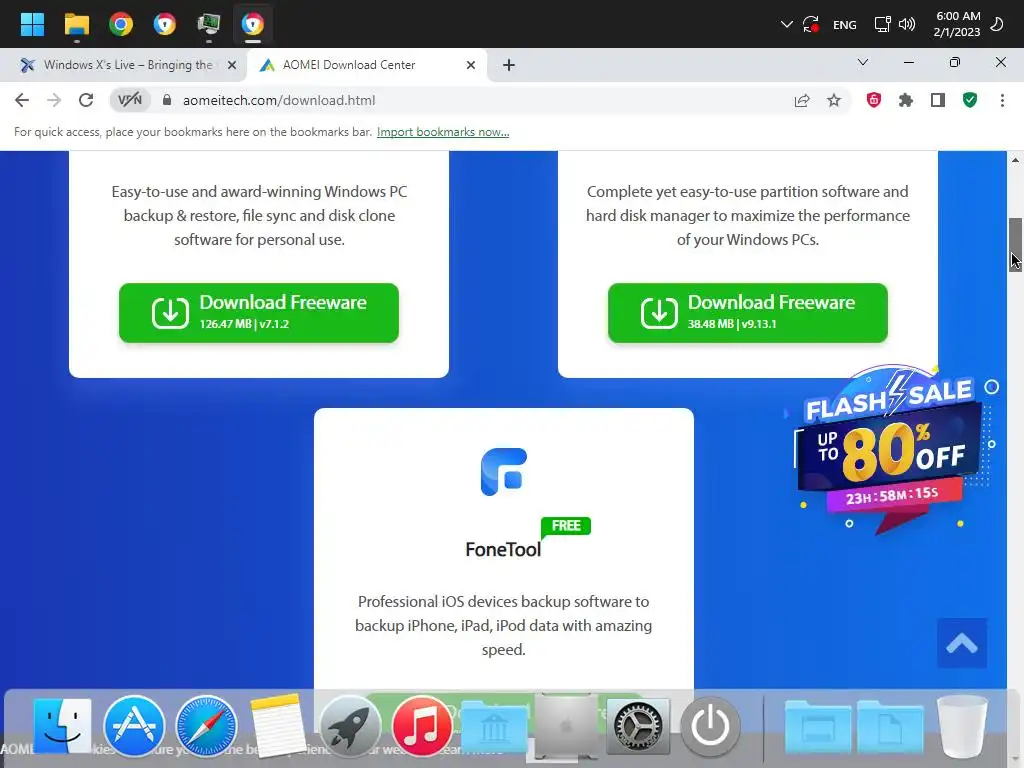Open System Preferences gear in dock

[x=638, y=726]
